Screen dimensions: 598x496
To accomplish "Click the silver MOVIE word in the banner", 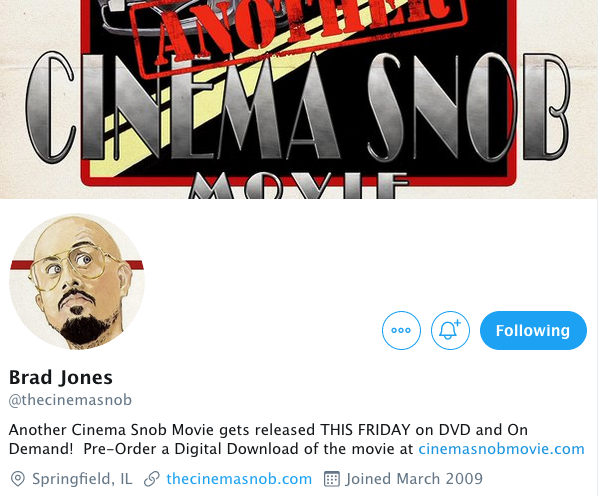I will (x=299, y=186).
